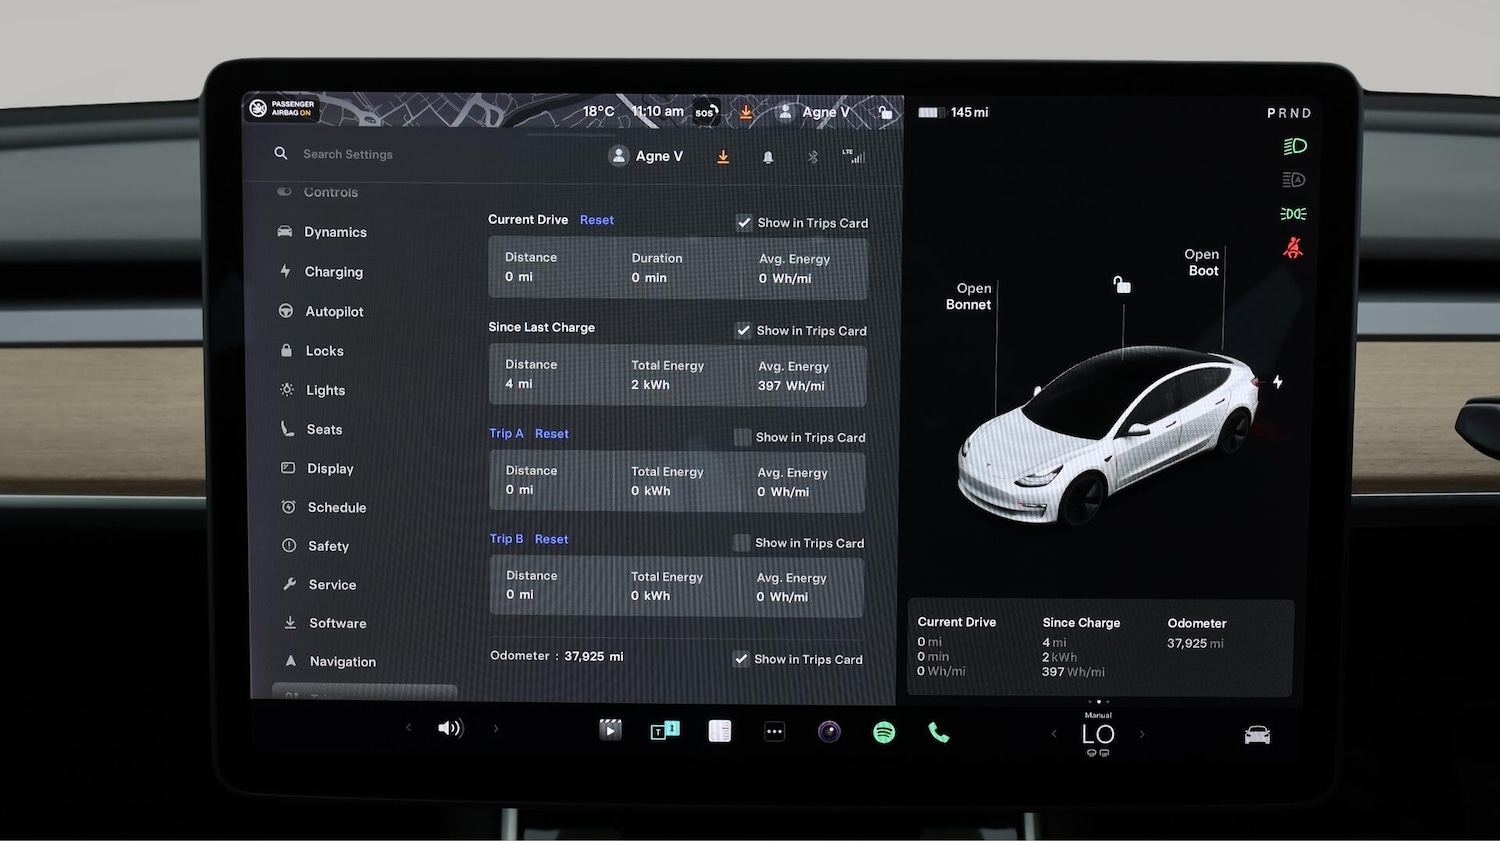Tap the green parking lights indicator
Screen dimensions: 1500x841
point(1293,214)
